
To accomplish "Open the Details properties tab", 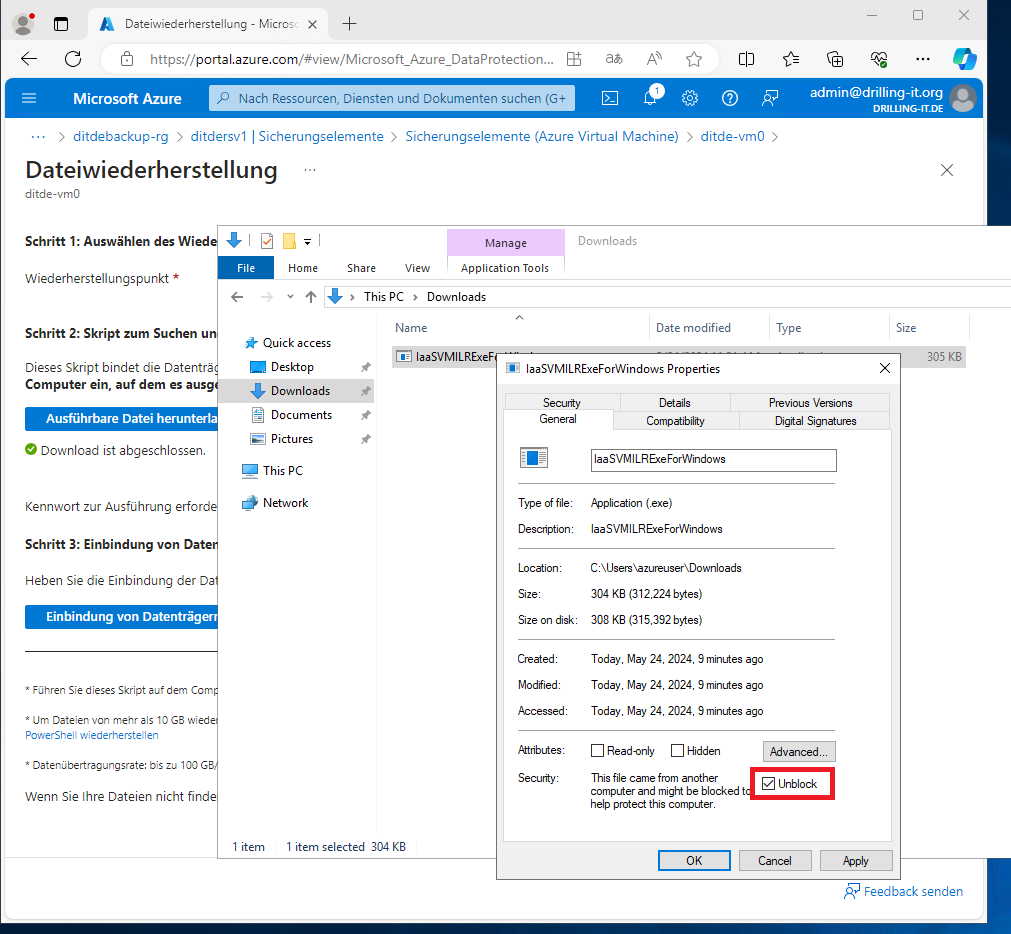I will point(674,402).
